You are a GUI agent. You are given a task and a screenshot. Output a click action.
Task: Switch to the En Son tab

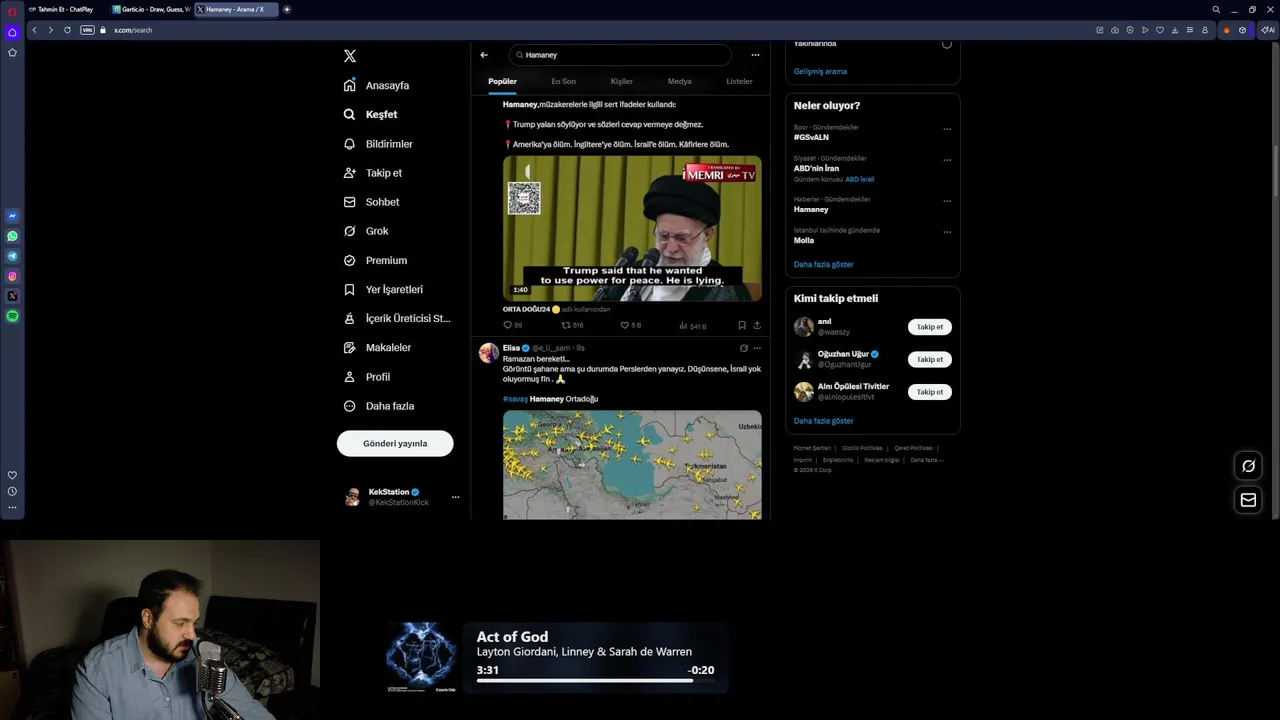[x=563, y=81]
